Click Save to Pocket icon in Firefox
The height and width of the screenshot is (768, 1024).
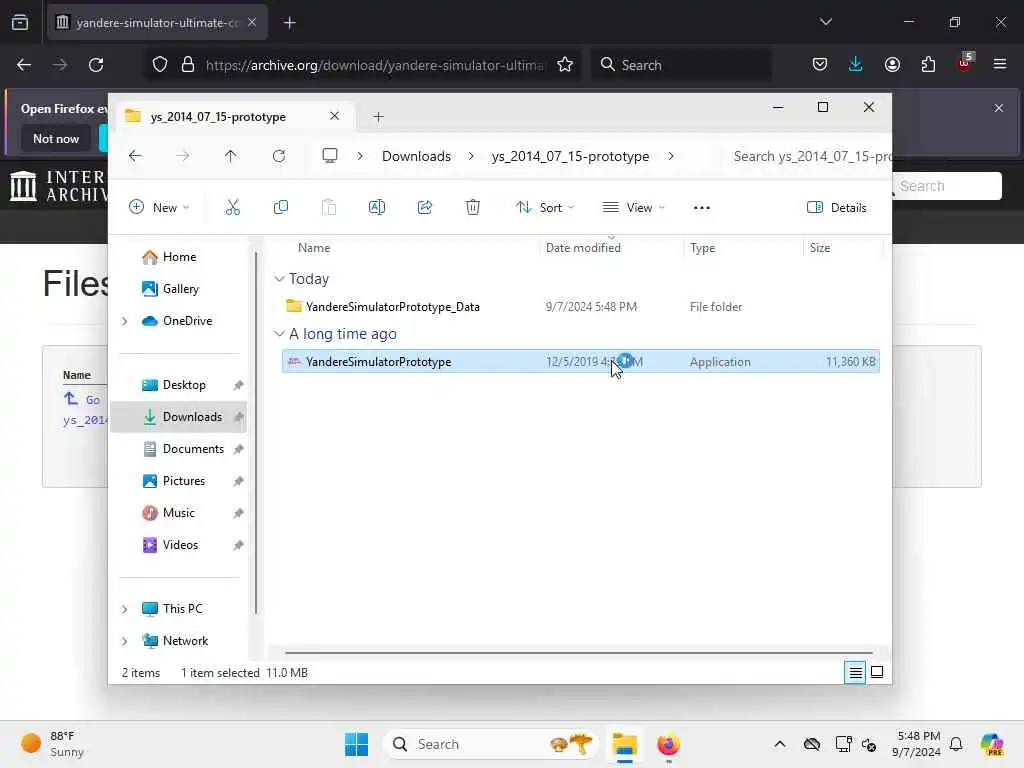click(820, 65)
